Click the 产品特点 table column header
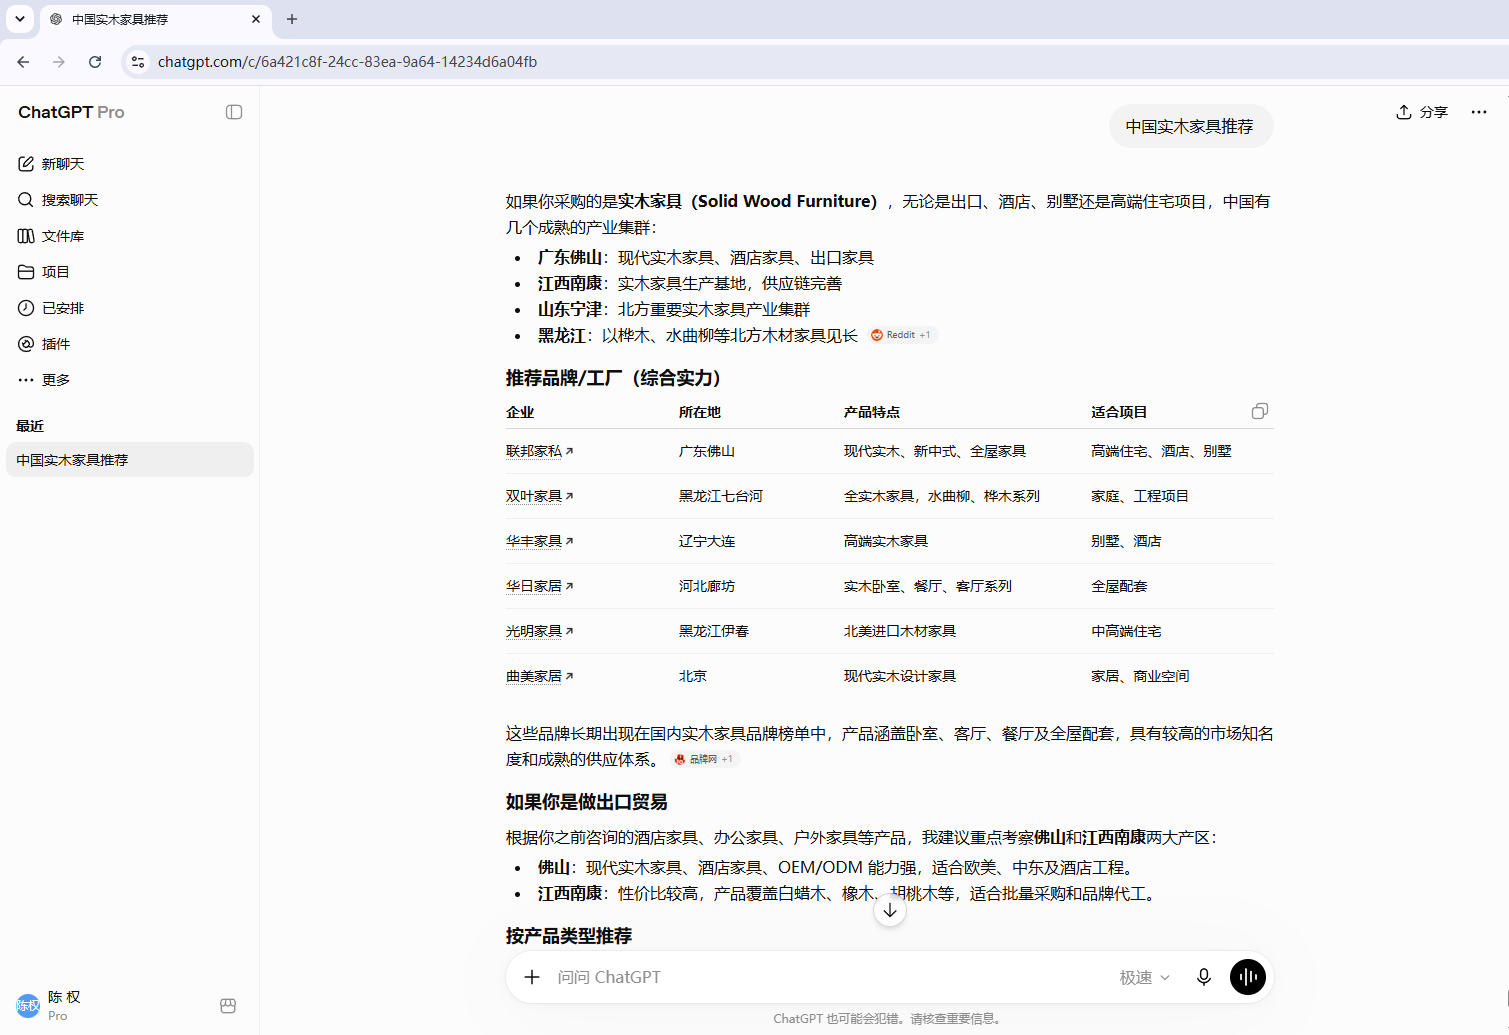 point(872,412)
